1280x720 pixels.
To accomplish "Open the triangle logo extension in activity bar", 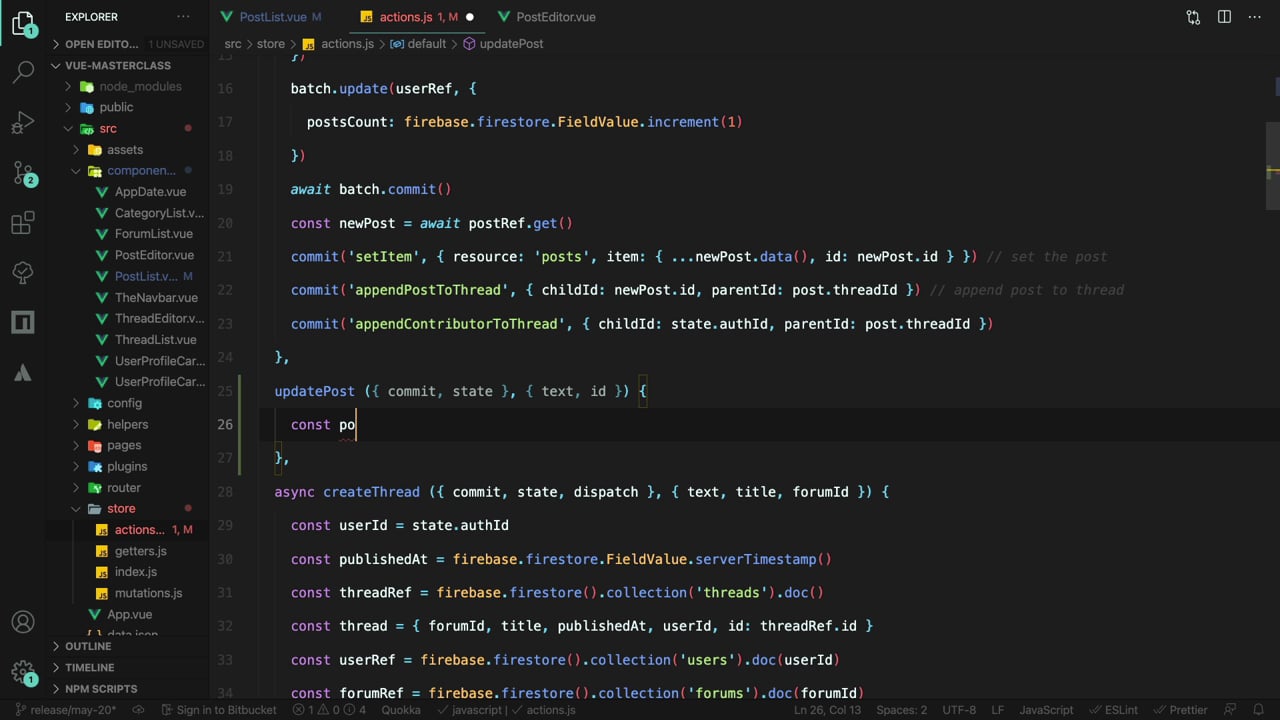I will pos(23,372).
